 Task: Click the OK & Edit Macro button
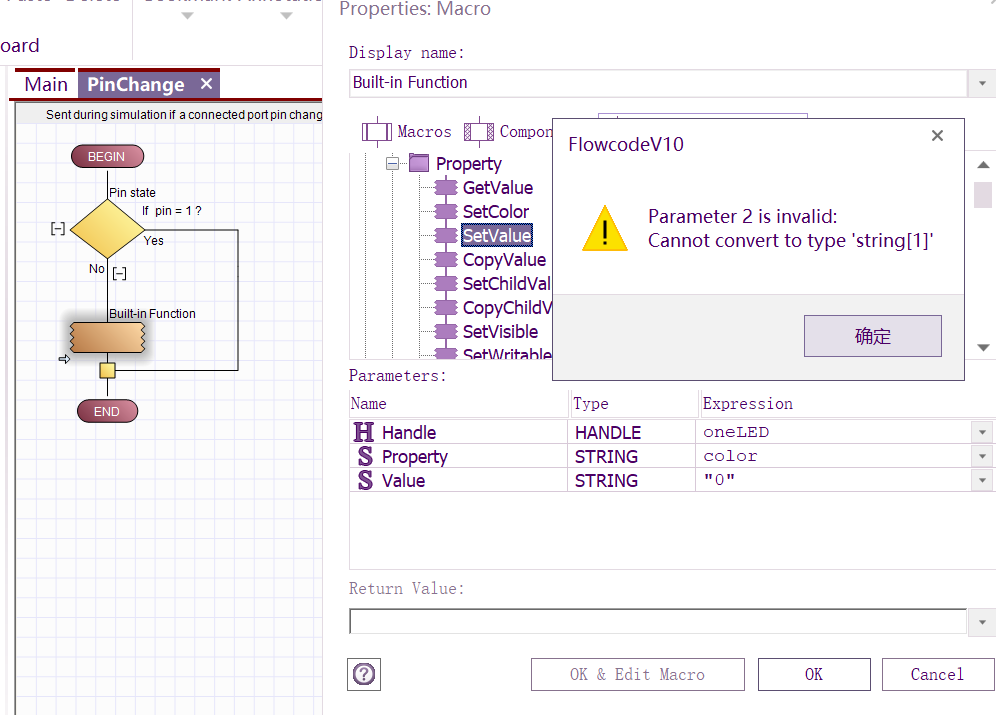(638, 674)
